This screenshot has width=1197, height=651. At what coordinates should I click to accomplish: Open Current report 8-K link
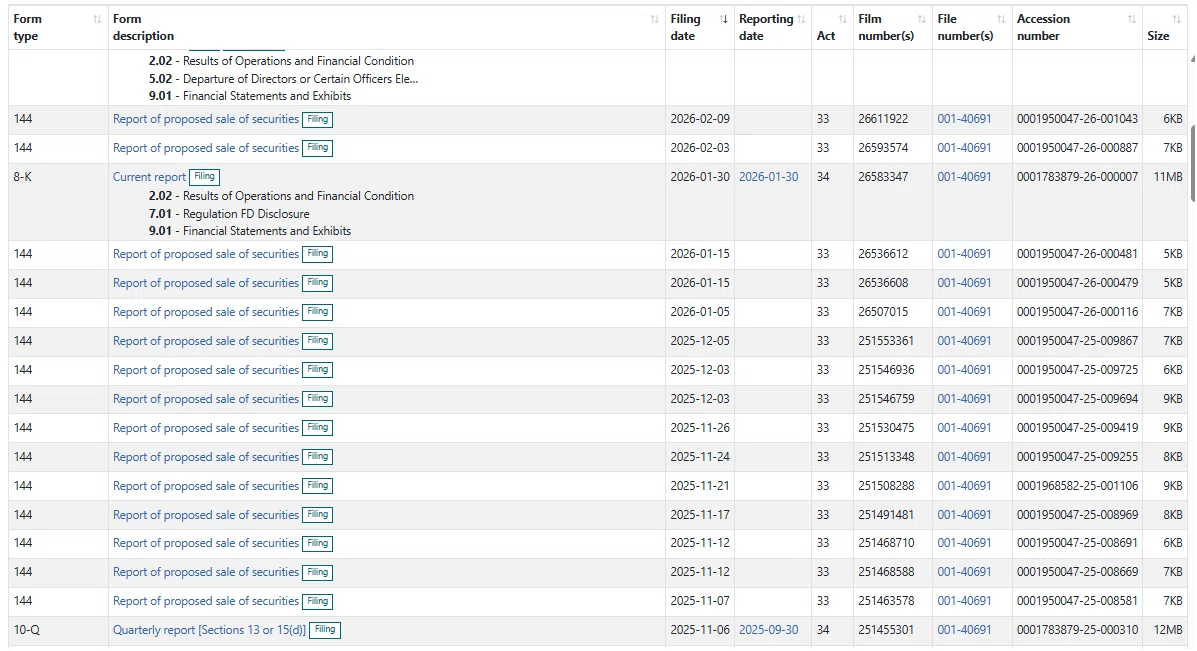tap(150, 177)
